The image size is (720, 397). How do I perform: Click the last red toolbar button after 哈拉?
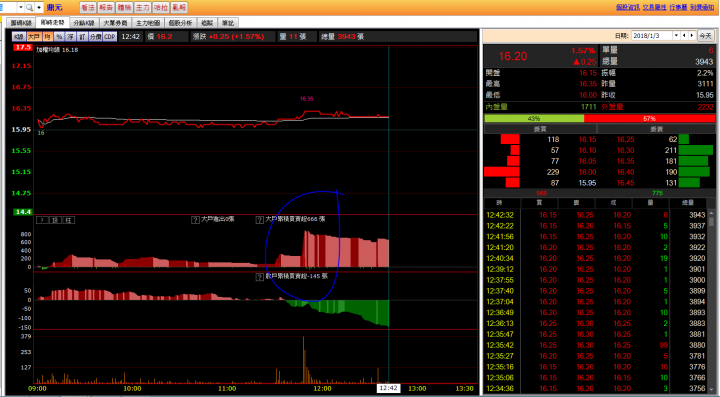pos(179,8)
